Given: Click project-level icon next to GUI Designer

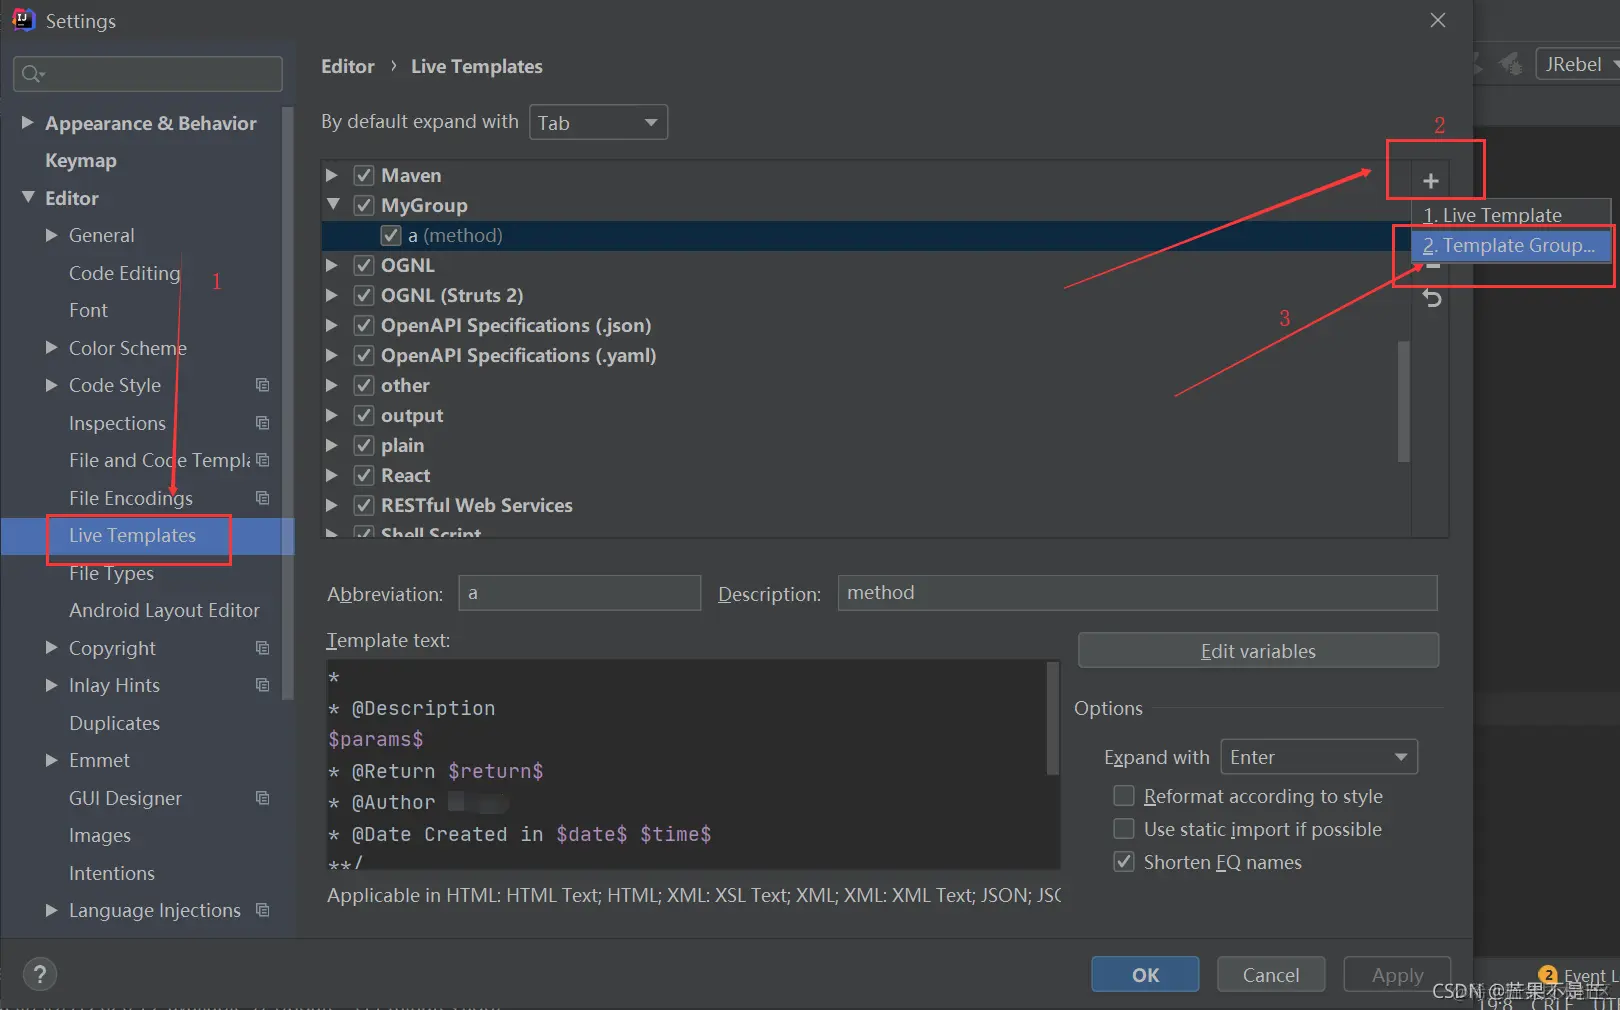Looking at the screenshot, I should tap(263, 798).
